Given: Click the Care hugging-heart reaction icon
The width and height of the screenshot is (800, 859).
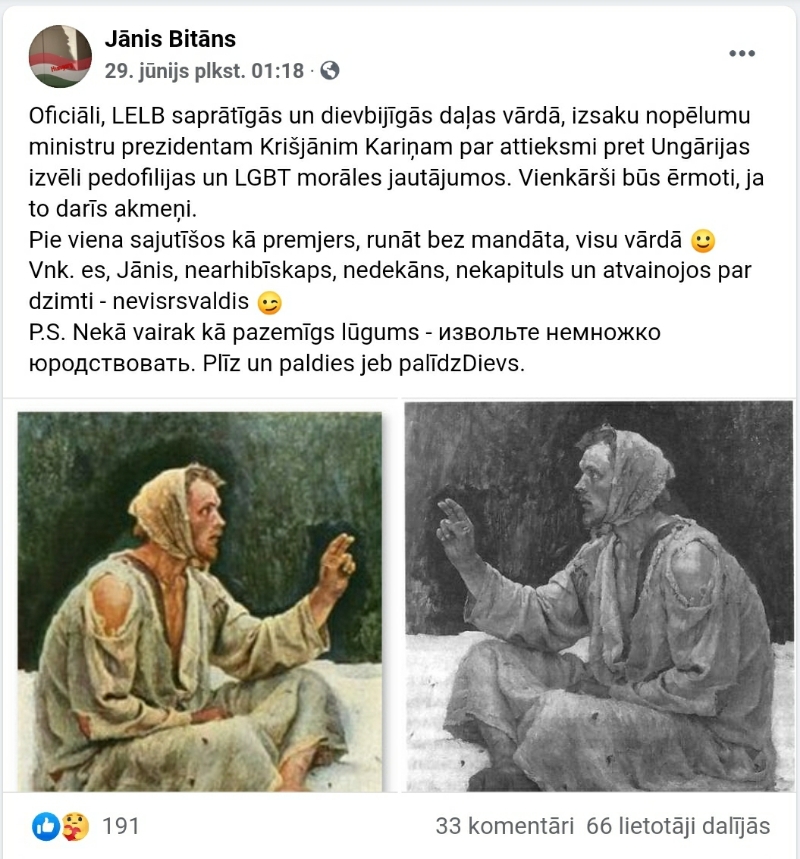Looking at the screenshot, I should pos(75,826).
